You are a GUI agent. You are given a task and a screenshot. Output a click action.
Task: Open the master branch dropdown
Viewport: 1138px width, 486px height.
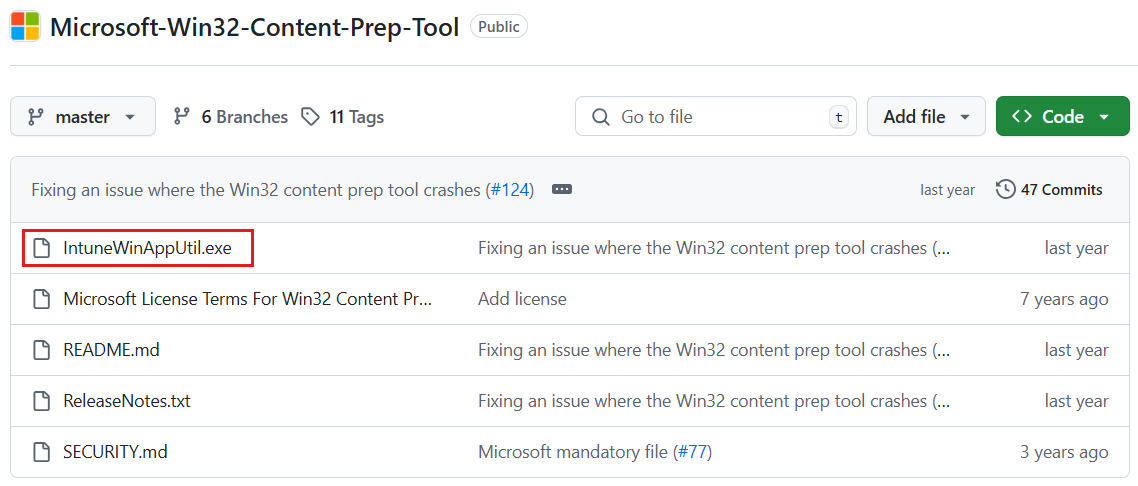[x=83, y=117]
